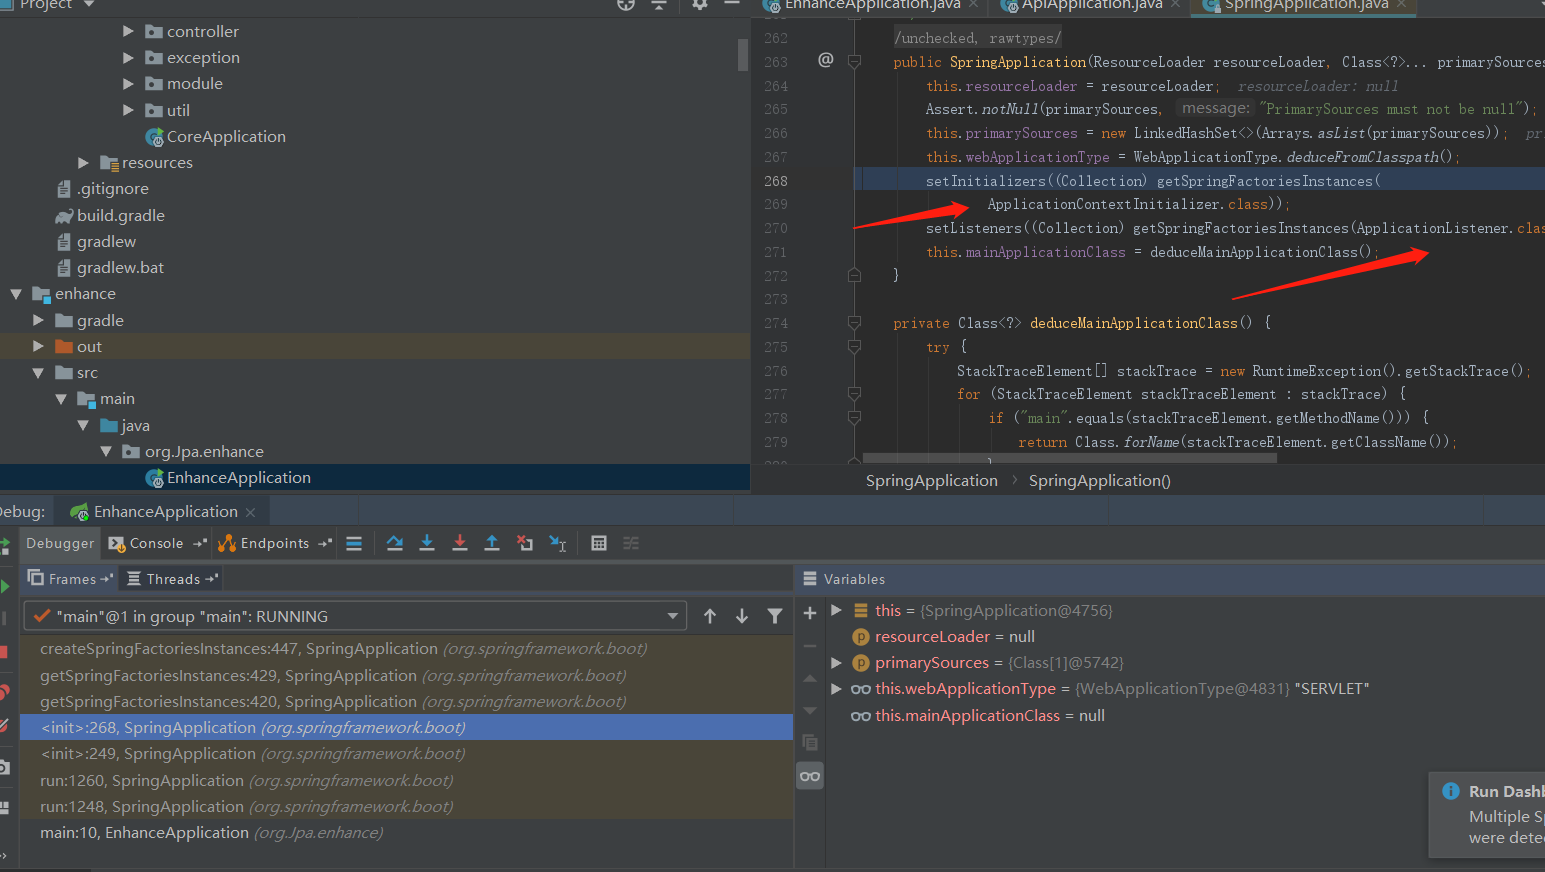Open build.gradle in the project tree
The image size is (1545, 872).
pyautogui.click(x=120, y=215)
